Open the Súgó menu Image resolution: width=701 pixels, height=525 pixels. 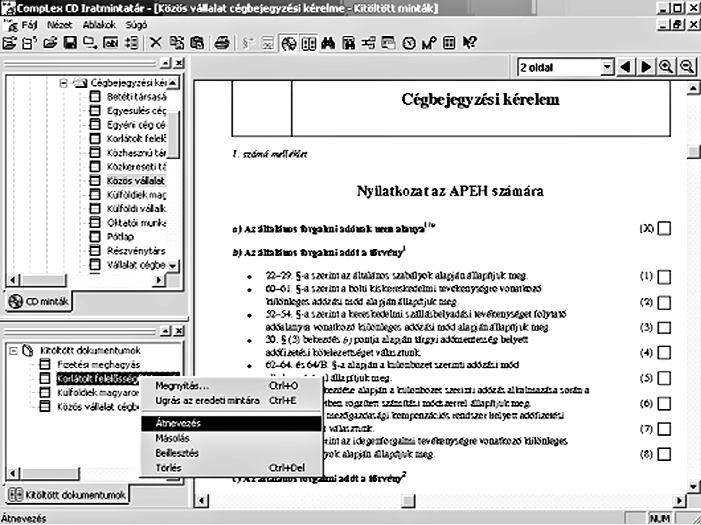[x=136, y=25]
